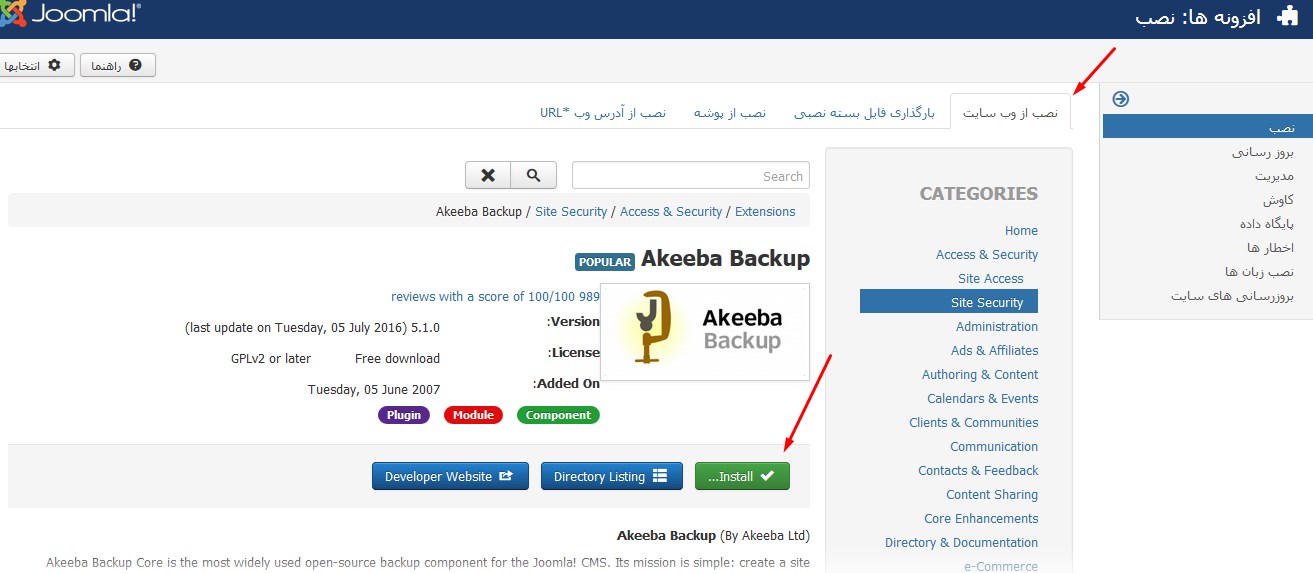Visit the Developer Website button
Screen dimensions: 1313x573
pos(449,476)
